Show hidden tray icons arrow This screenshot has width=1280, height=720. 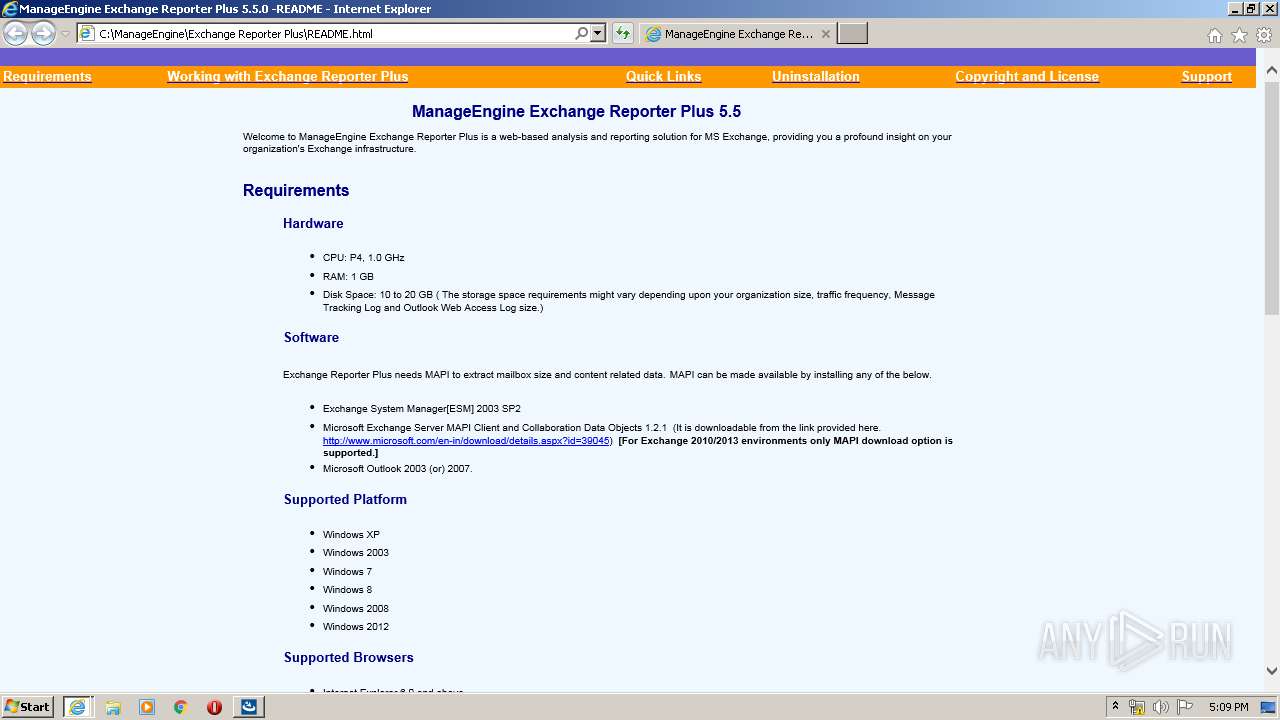pyautogui.click(x=1116, y=707)
